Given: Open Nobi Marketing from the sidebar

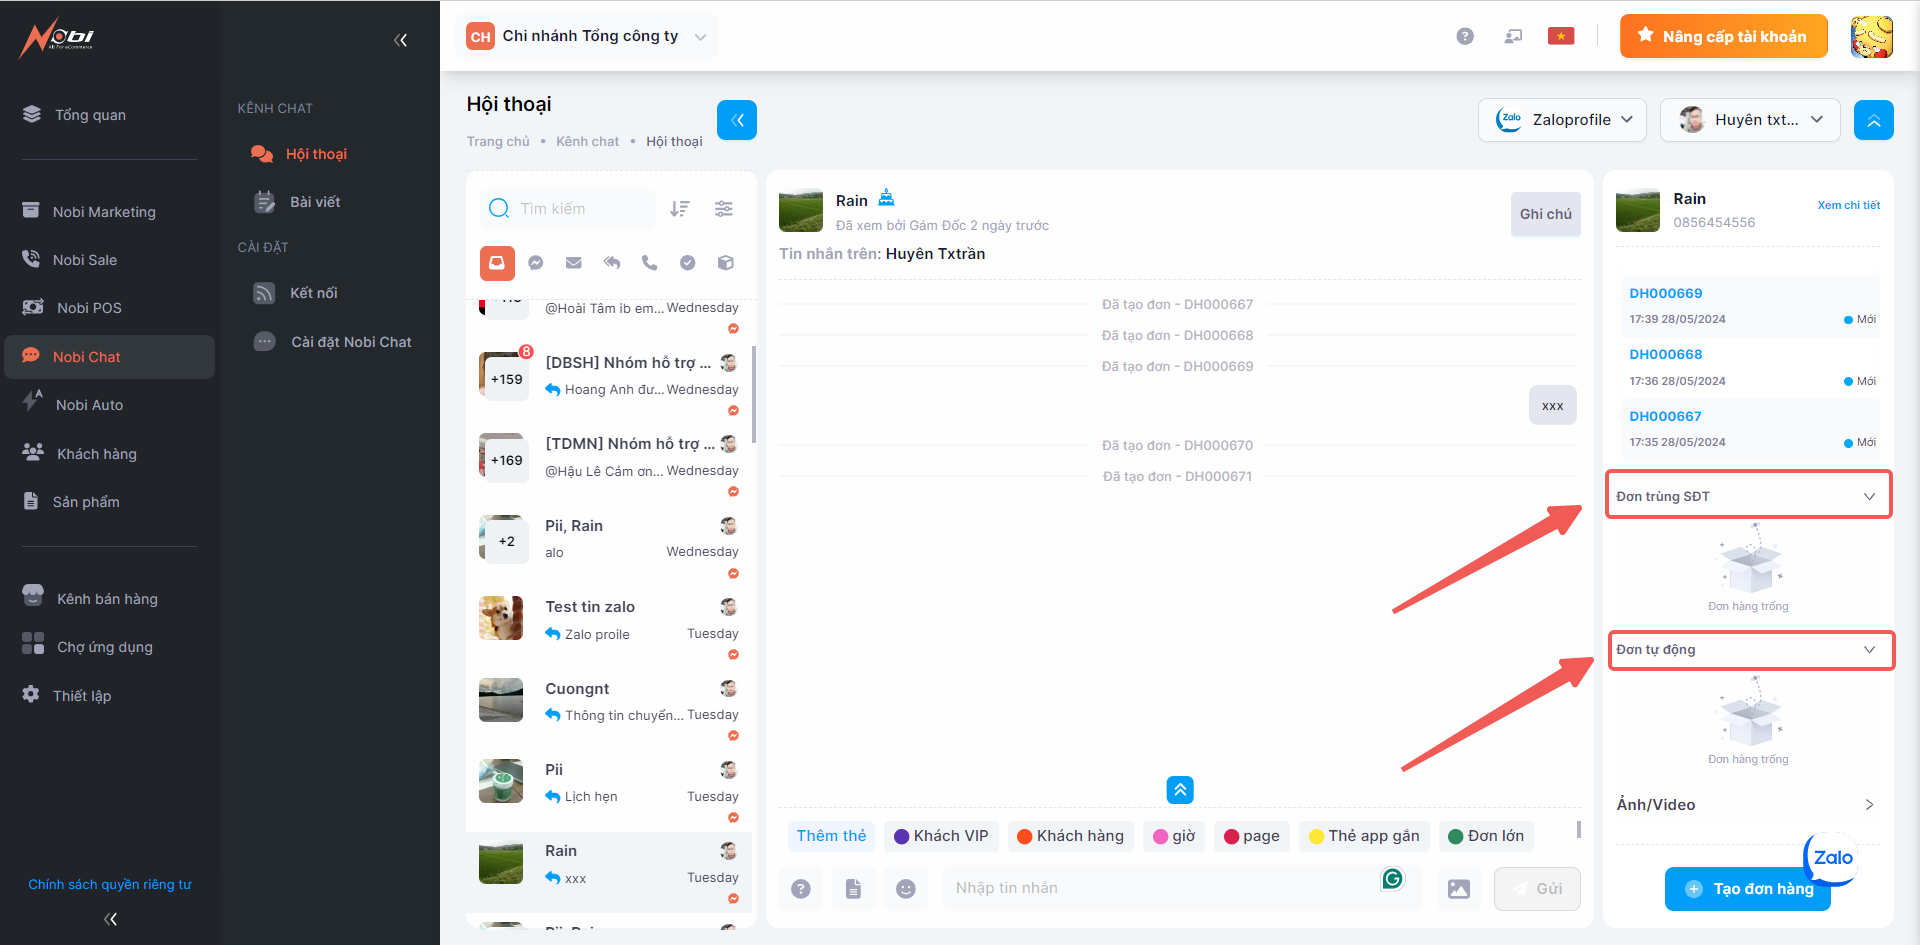Looking at the screenshot, I should [104, 212].
